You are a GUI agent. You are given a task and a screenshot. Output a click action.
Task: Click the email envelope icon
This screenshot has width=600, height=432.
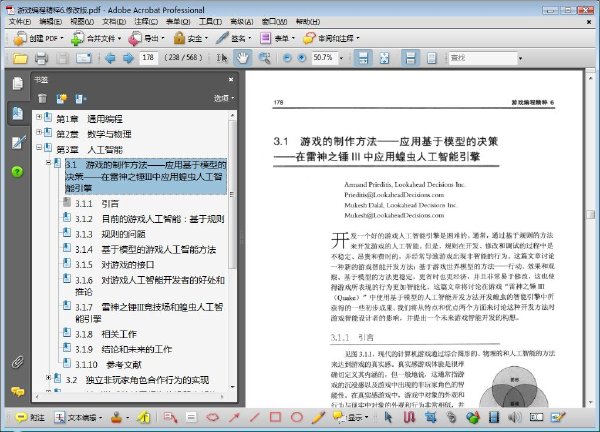click(x=83, y=58)
